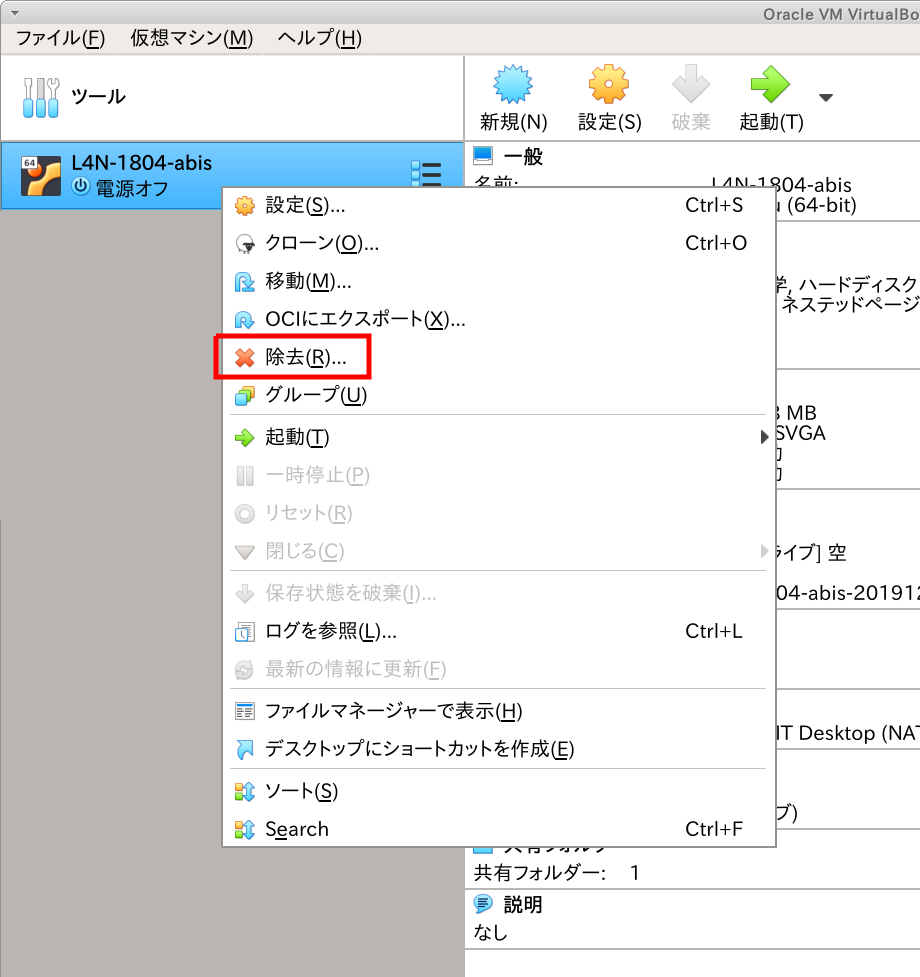920x977 pixels.
Task: Open the Machine (仮想マシン) menu in menu bar
Action: pos(191,38)
